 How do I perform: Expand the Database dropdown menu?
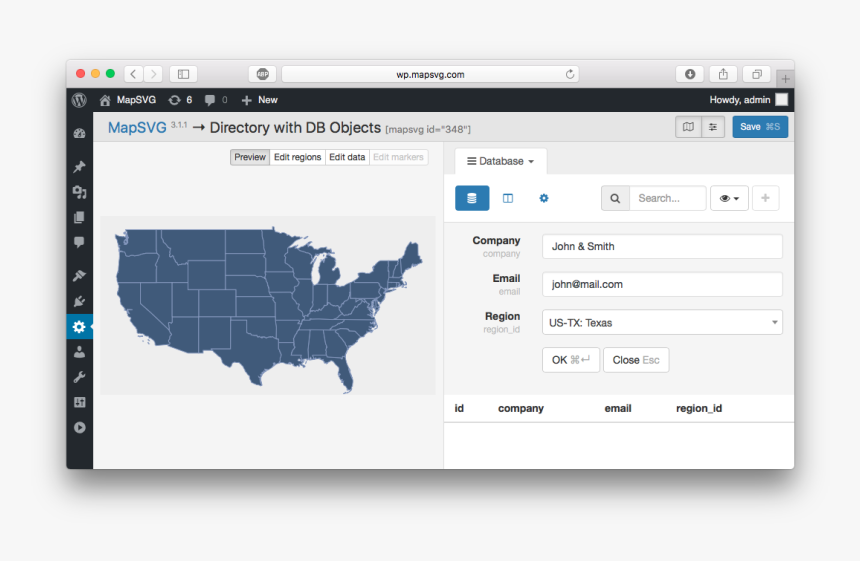(x=500, y=161)
